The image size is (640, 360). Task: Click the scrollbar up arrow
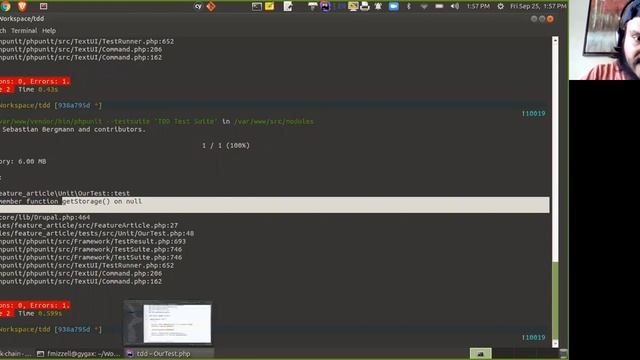(555, 40)
